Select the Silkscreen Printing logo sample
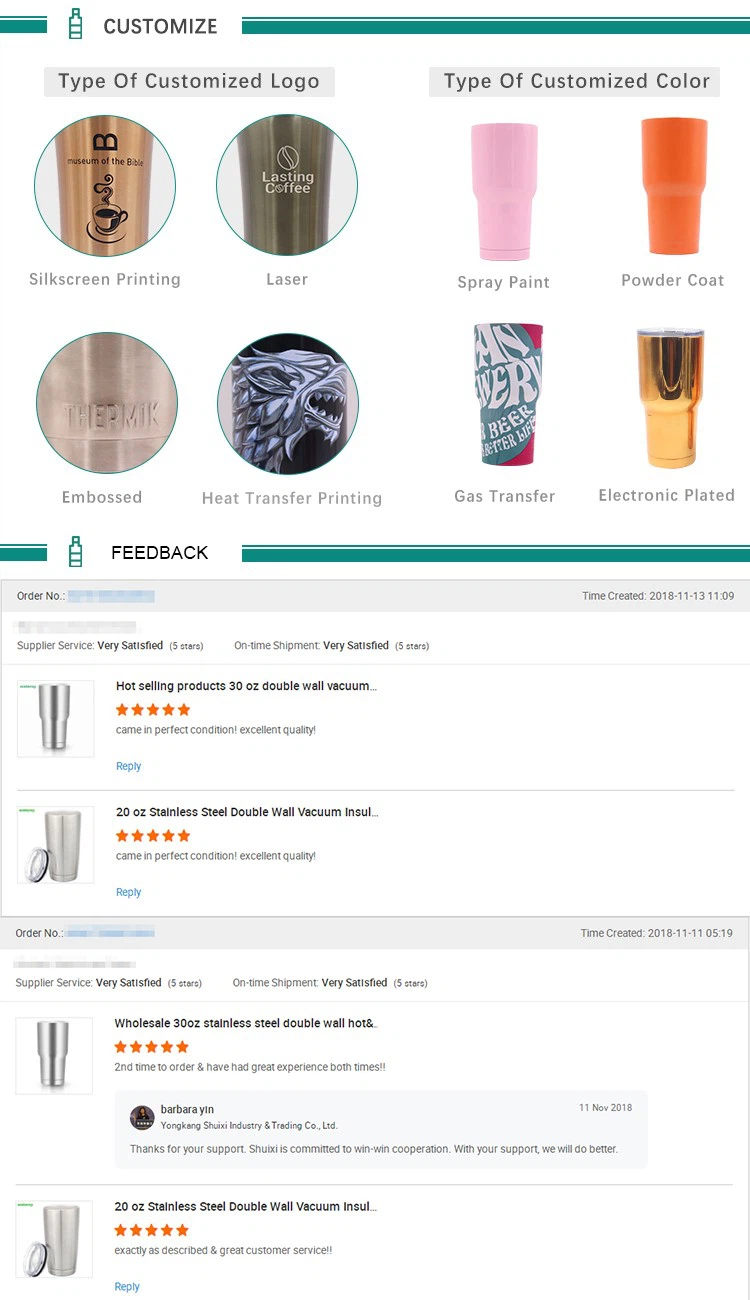The image size is (750, 1300). (x=105, y=186)
